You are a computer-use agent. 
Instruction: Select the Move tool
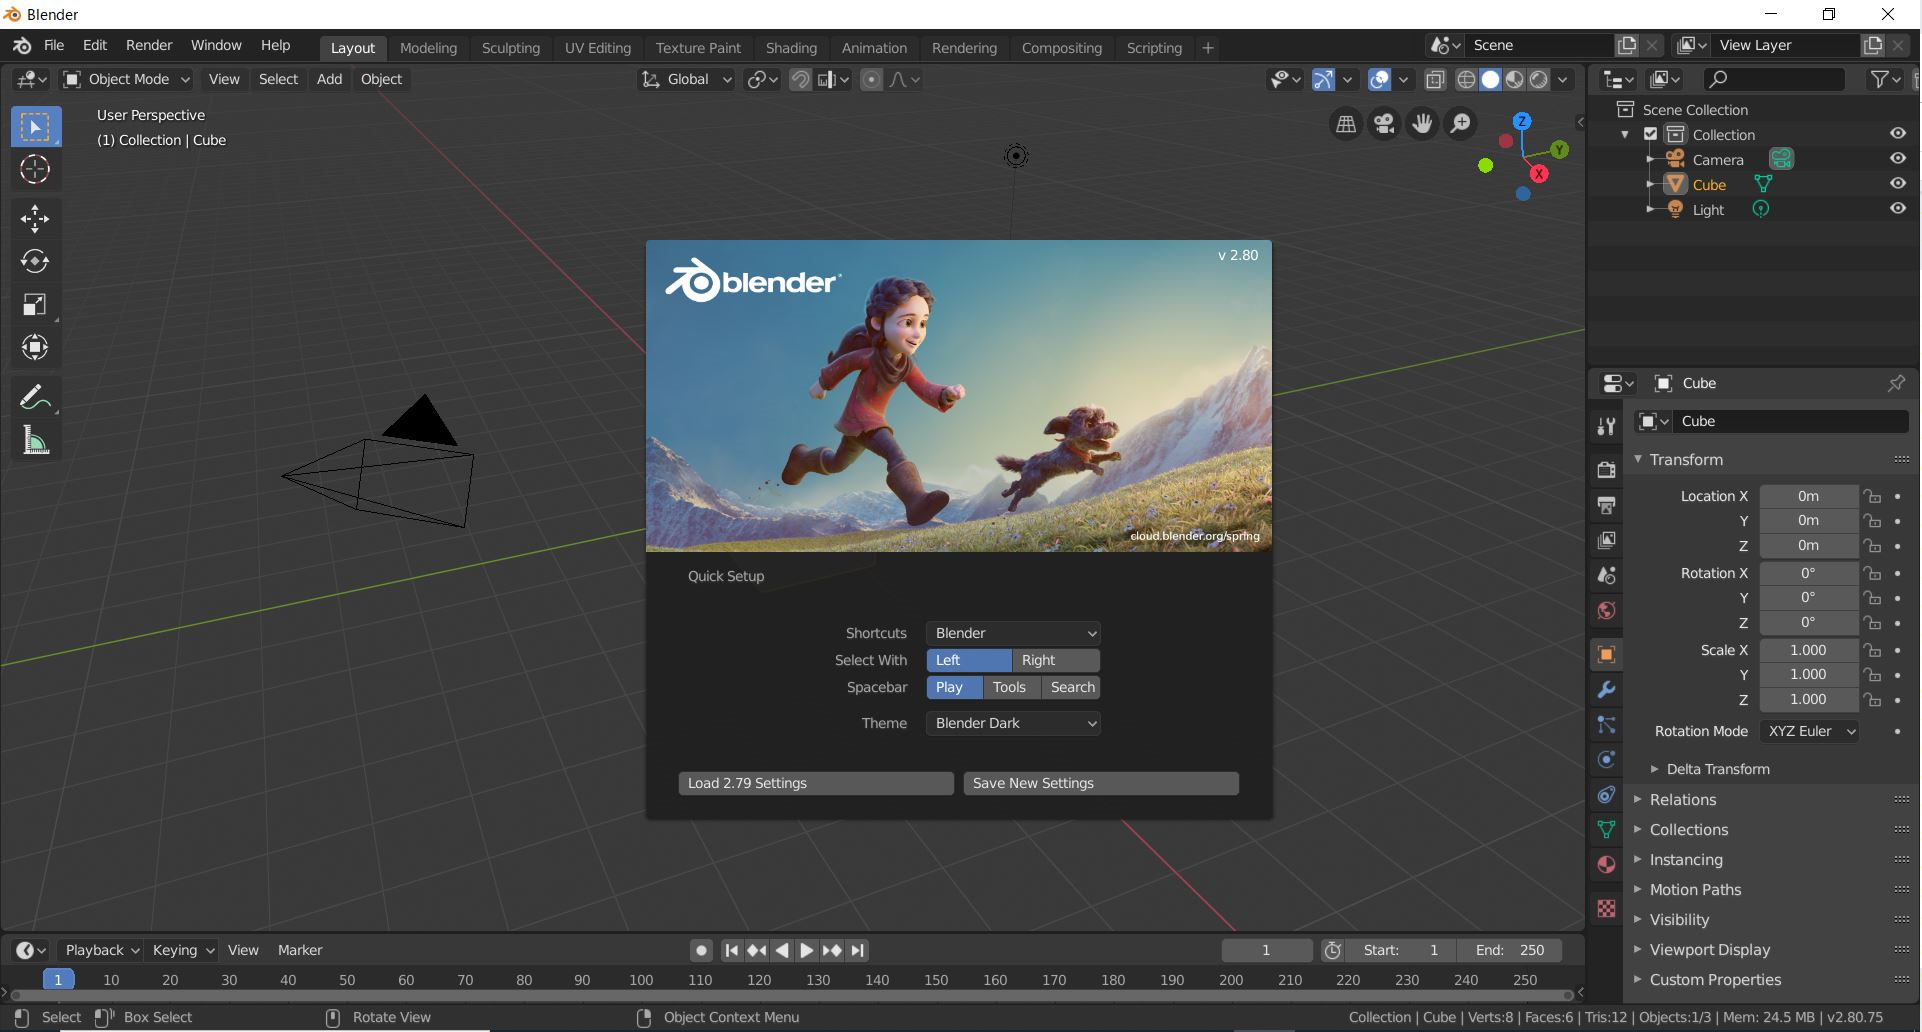(x=35, y=219)
